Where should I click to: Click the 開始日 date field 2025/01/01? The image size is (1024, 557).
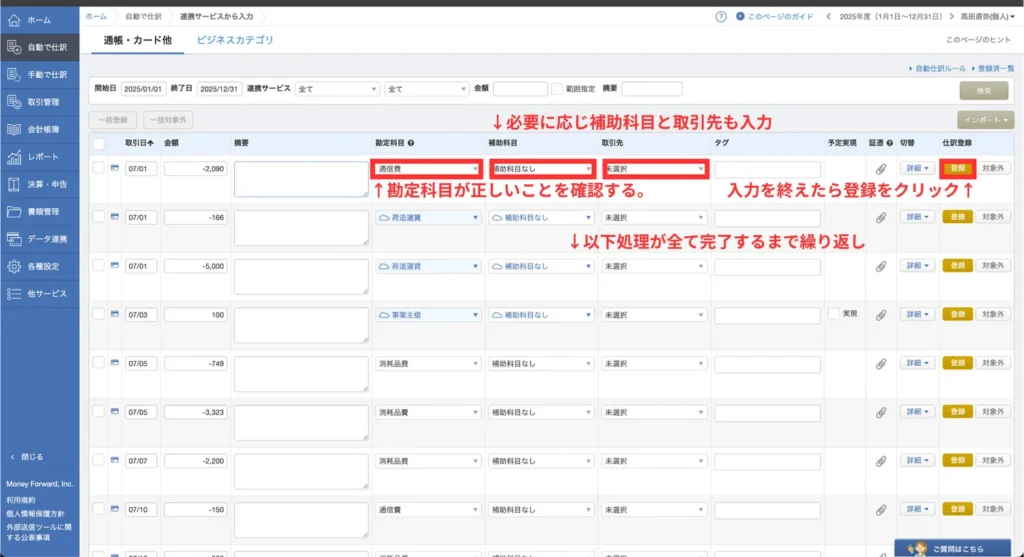143,89
